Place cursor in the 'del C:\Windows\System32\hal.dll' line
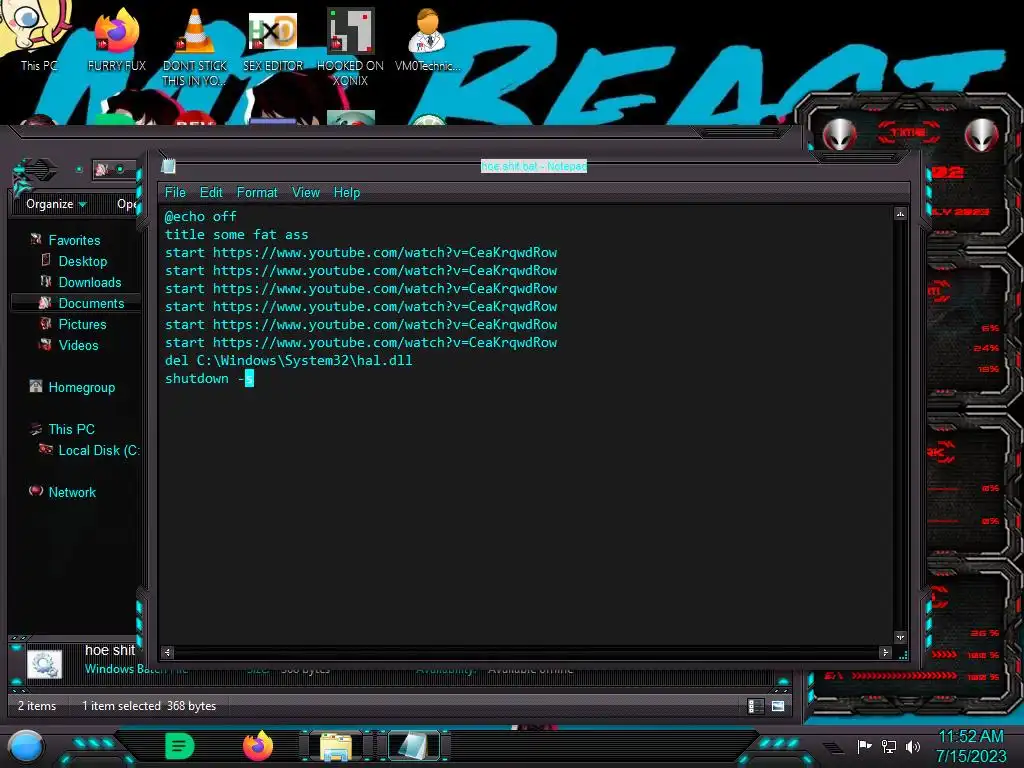The width and height of the screenshot is (1024, 768). point(289,360)
